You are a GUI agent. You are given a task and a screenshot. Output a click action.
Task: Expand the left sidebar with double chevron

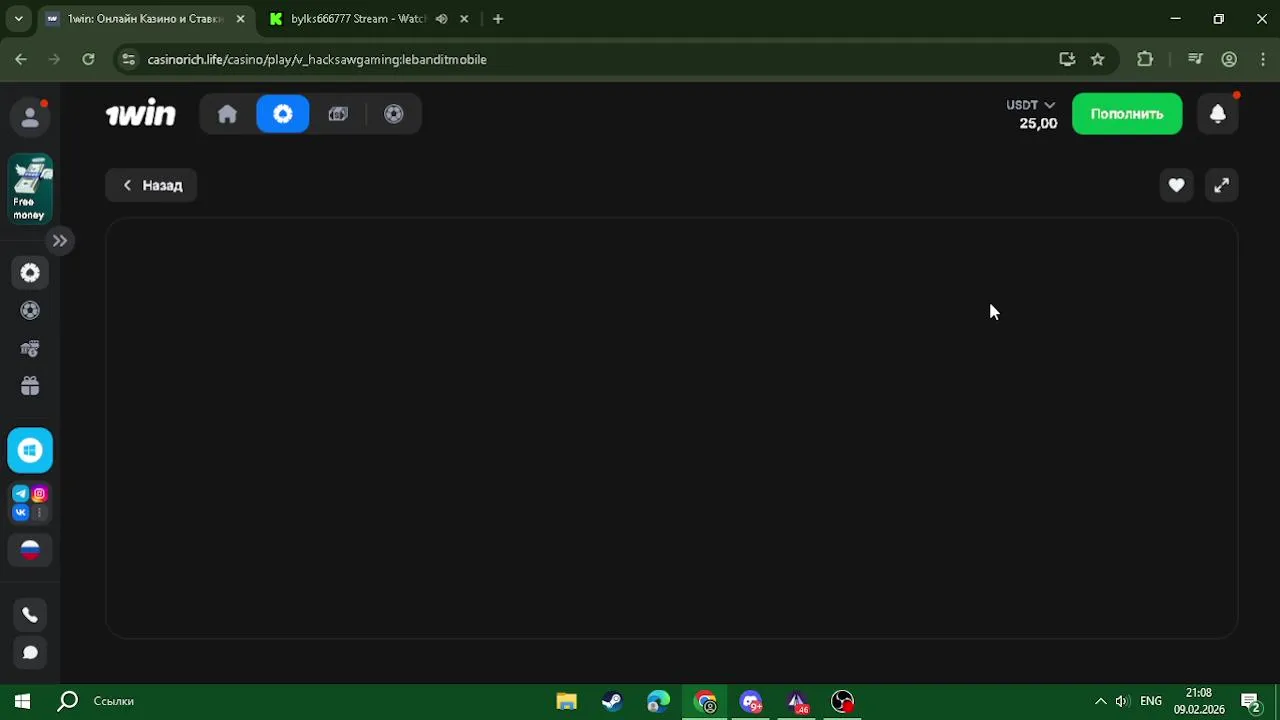60,241
